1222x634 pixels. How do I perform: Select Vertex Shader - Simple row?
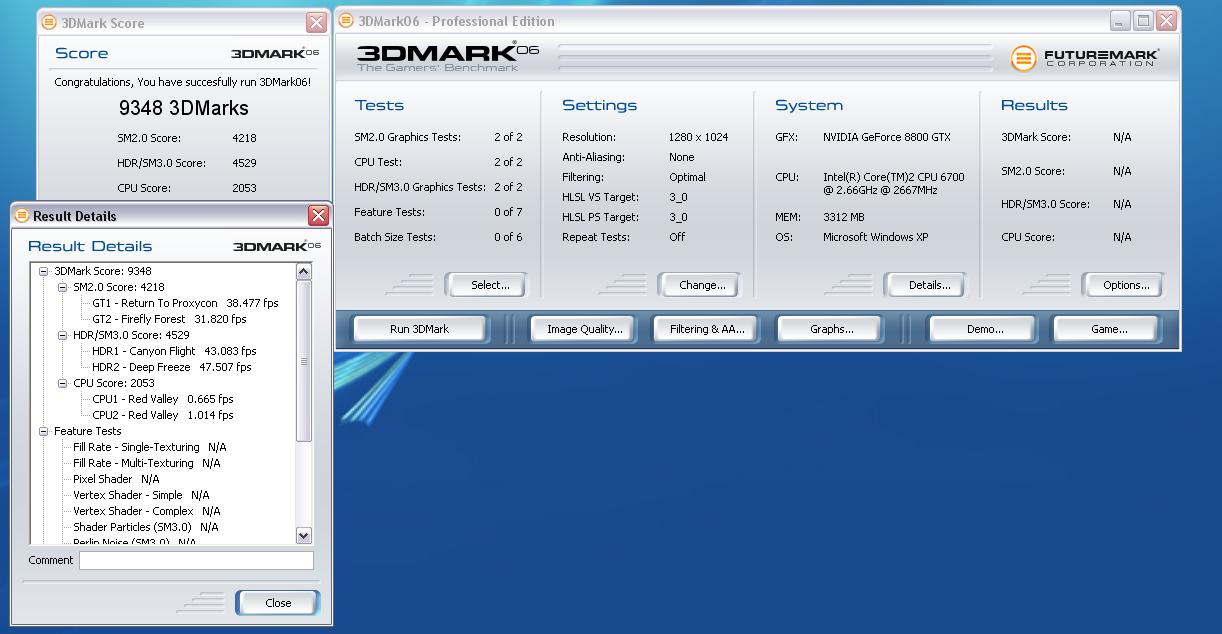tap(141, 495)
